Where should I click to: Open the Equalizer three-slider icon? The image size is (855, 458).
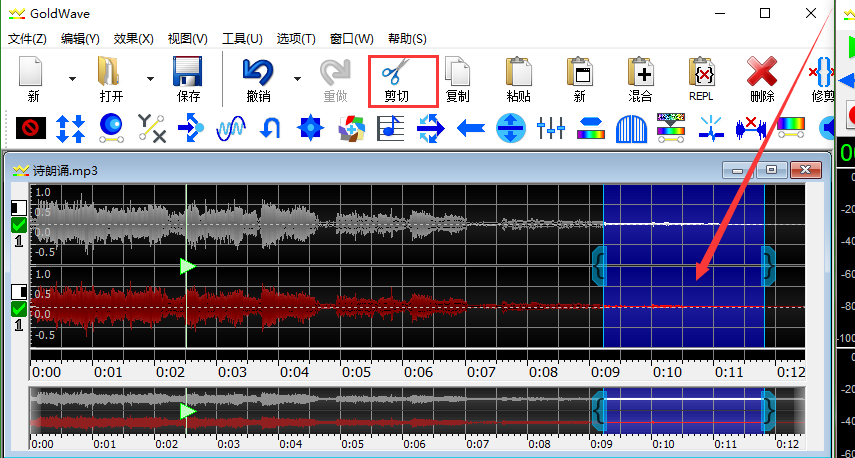(x=551, y=128)
